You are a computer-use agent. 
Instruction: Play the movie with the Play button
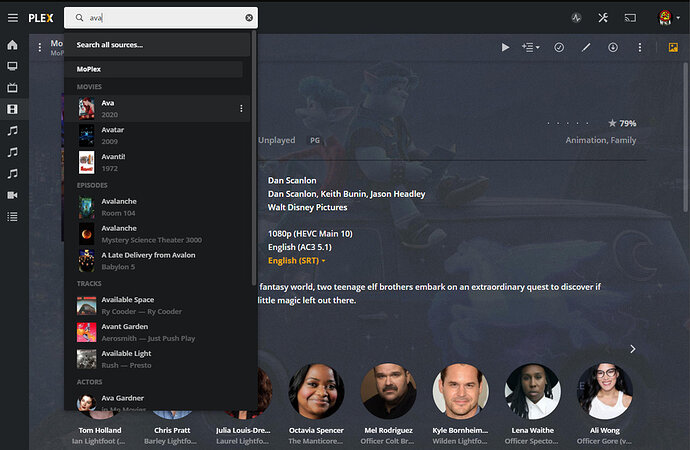click(x=505, y=47)
